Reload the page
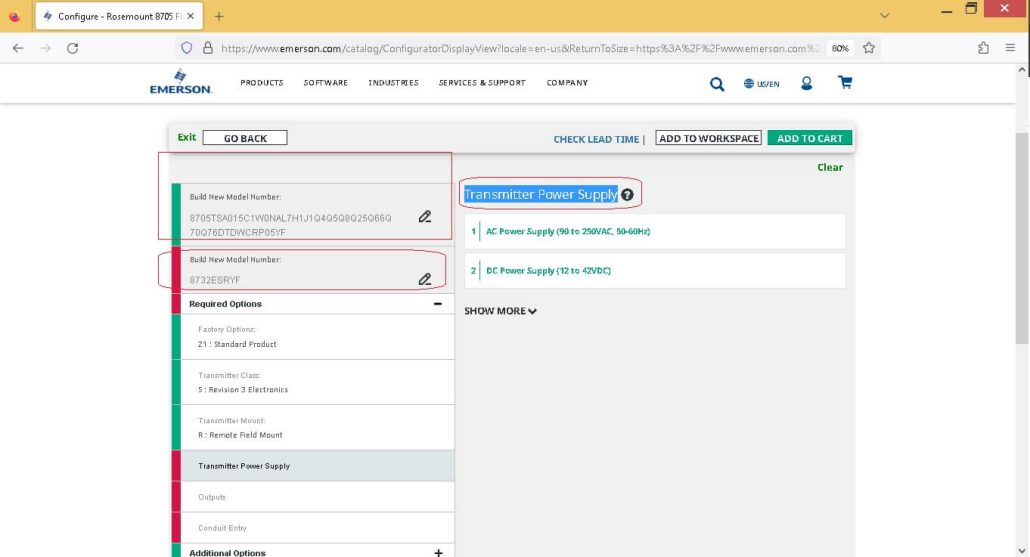1030x557 pixels. (73, 48)
